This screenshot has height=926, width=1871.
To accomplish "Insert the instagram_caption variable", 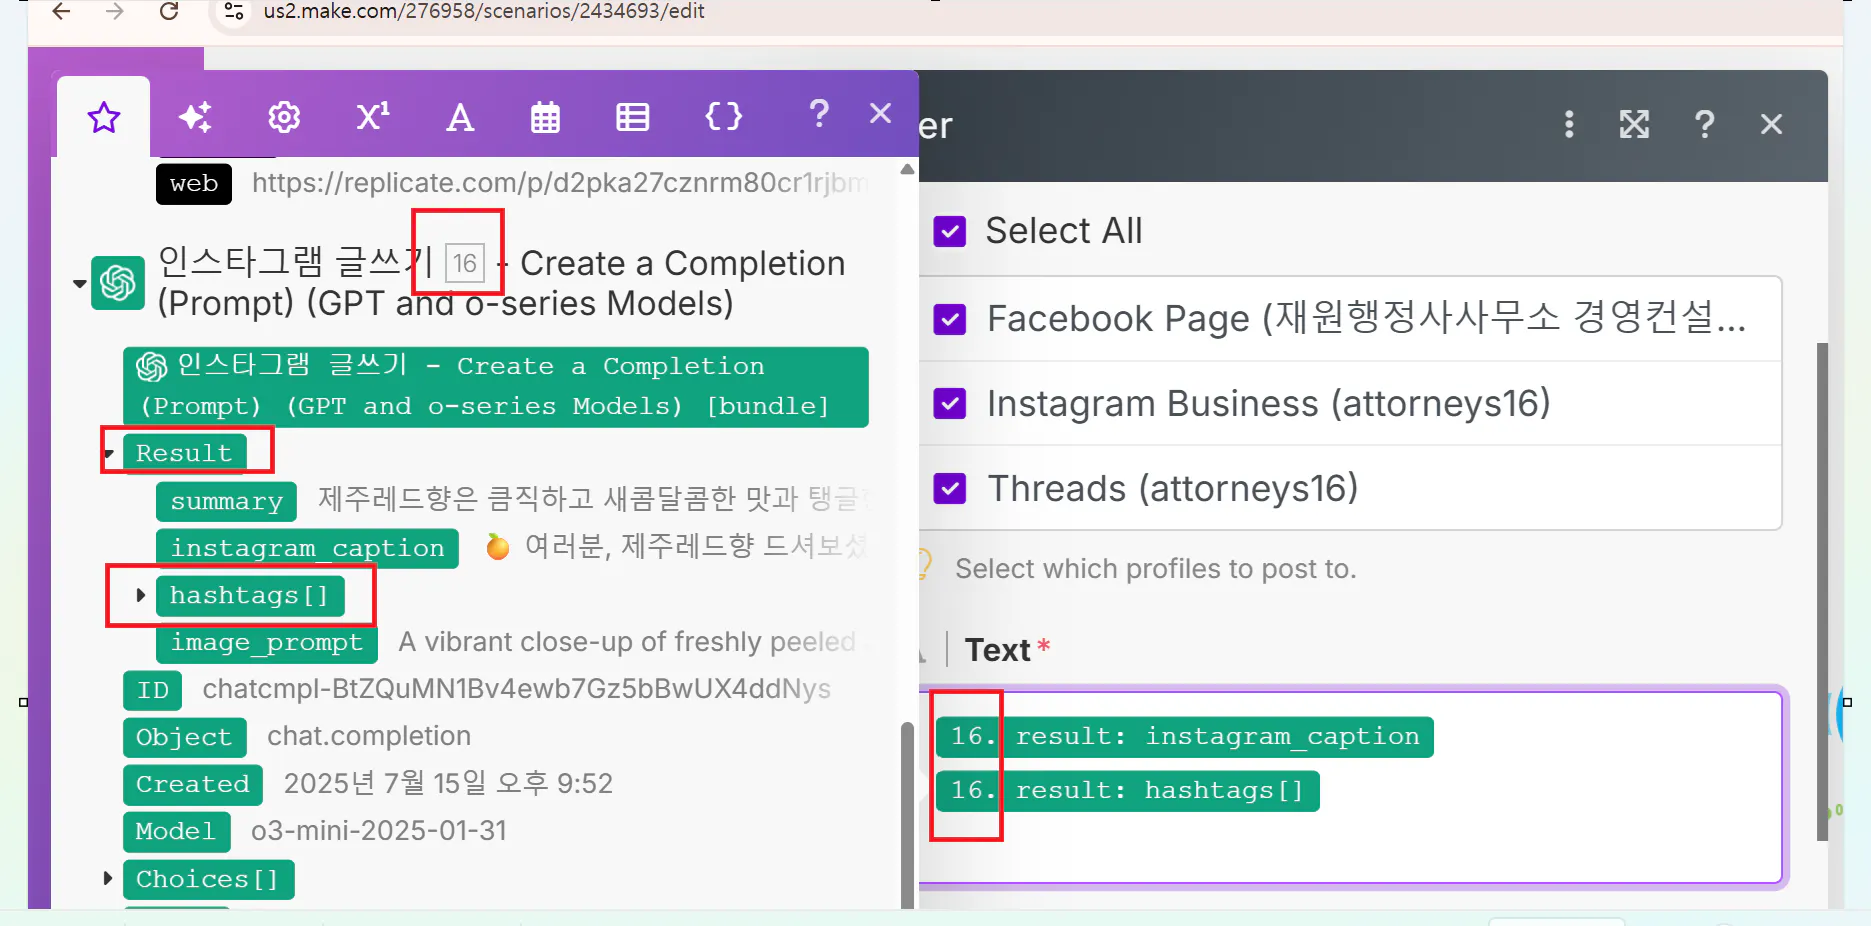I will [307, 548].
